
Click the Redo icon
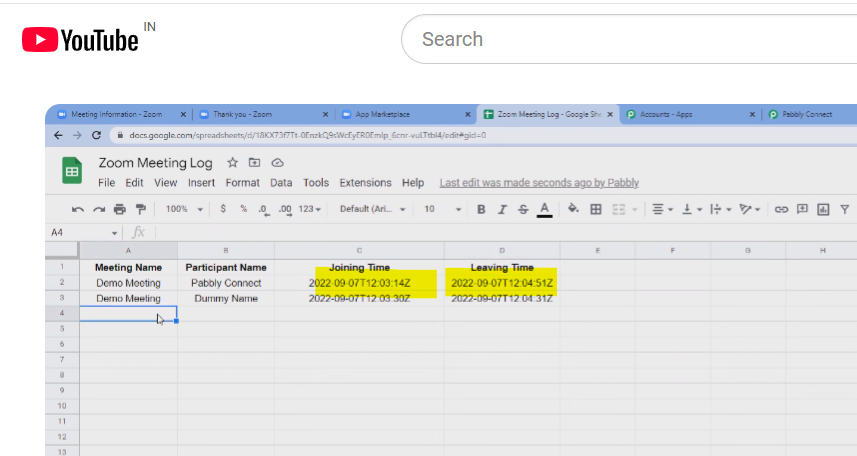98,209
